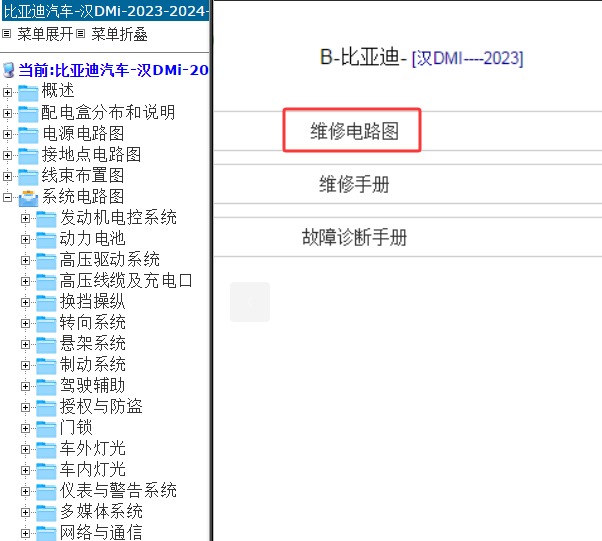This screenshot has width=602, height=541.
Task: Open the 维修手册 option
Action: (354, 184)
